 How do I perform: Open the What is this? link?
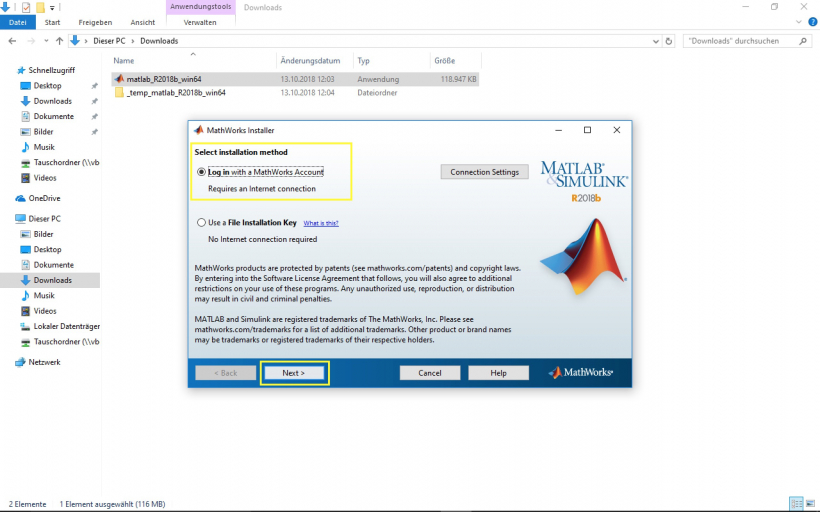tap(321, 223)
